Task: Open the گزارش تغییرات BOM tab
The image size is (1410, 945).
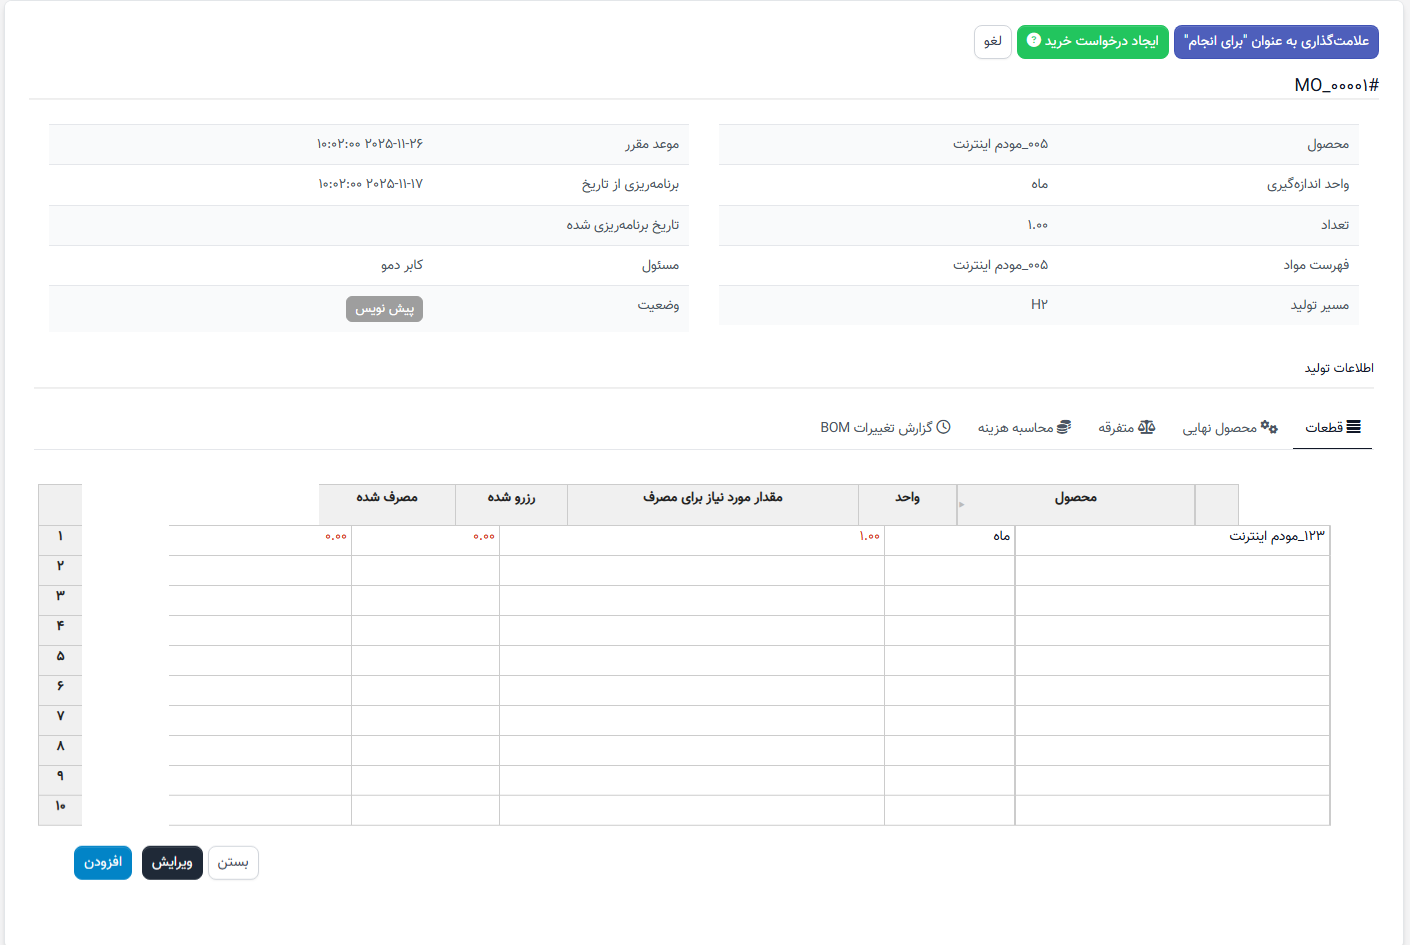Action: point(885,428)
